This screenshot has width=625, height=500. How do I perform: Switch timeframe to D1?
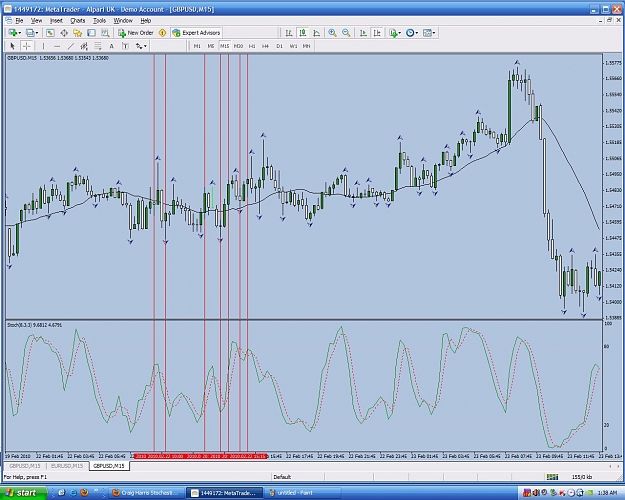point(279,46)
